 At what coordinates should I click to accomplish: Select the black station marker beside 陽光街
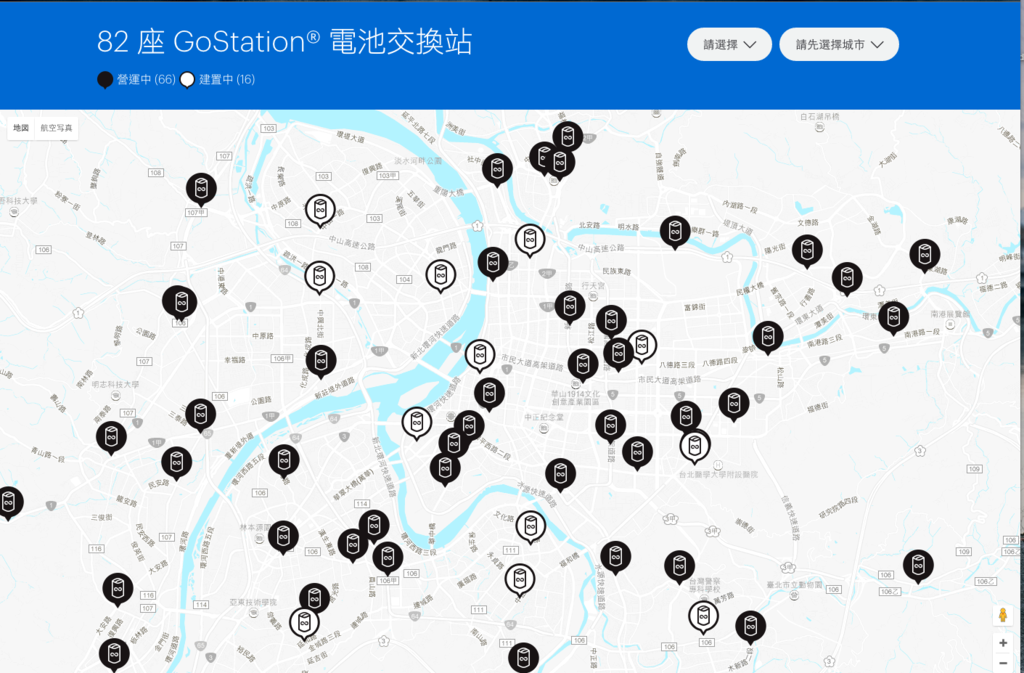pos(807,251)
